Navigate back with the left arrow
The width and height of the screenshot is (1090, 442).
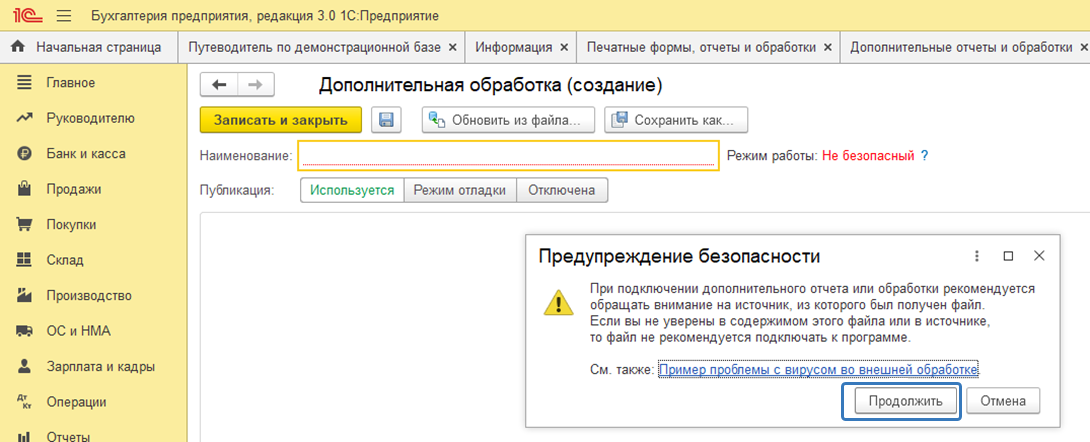(x=219, y=85)
